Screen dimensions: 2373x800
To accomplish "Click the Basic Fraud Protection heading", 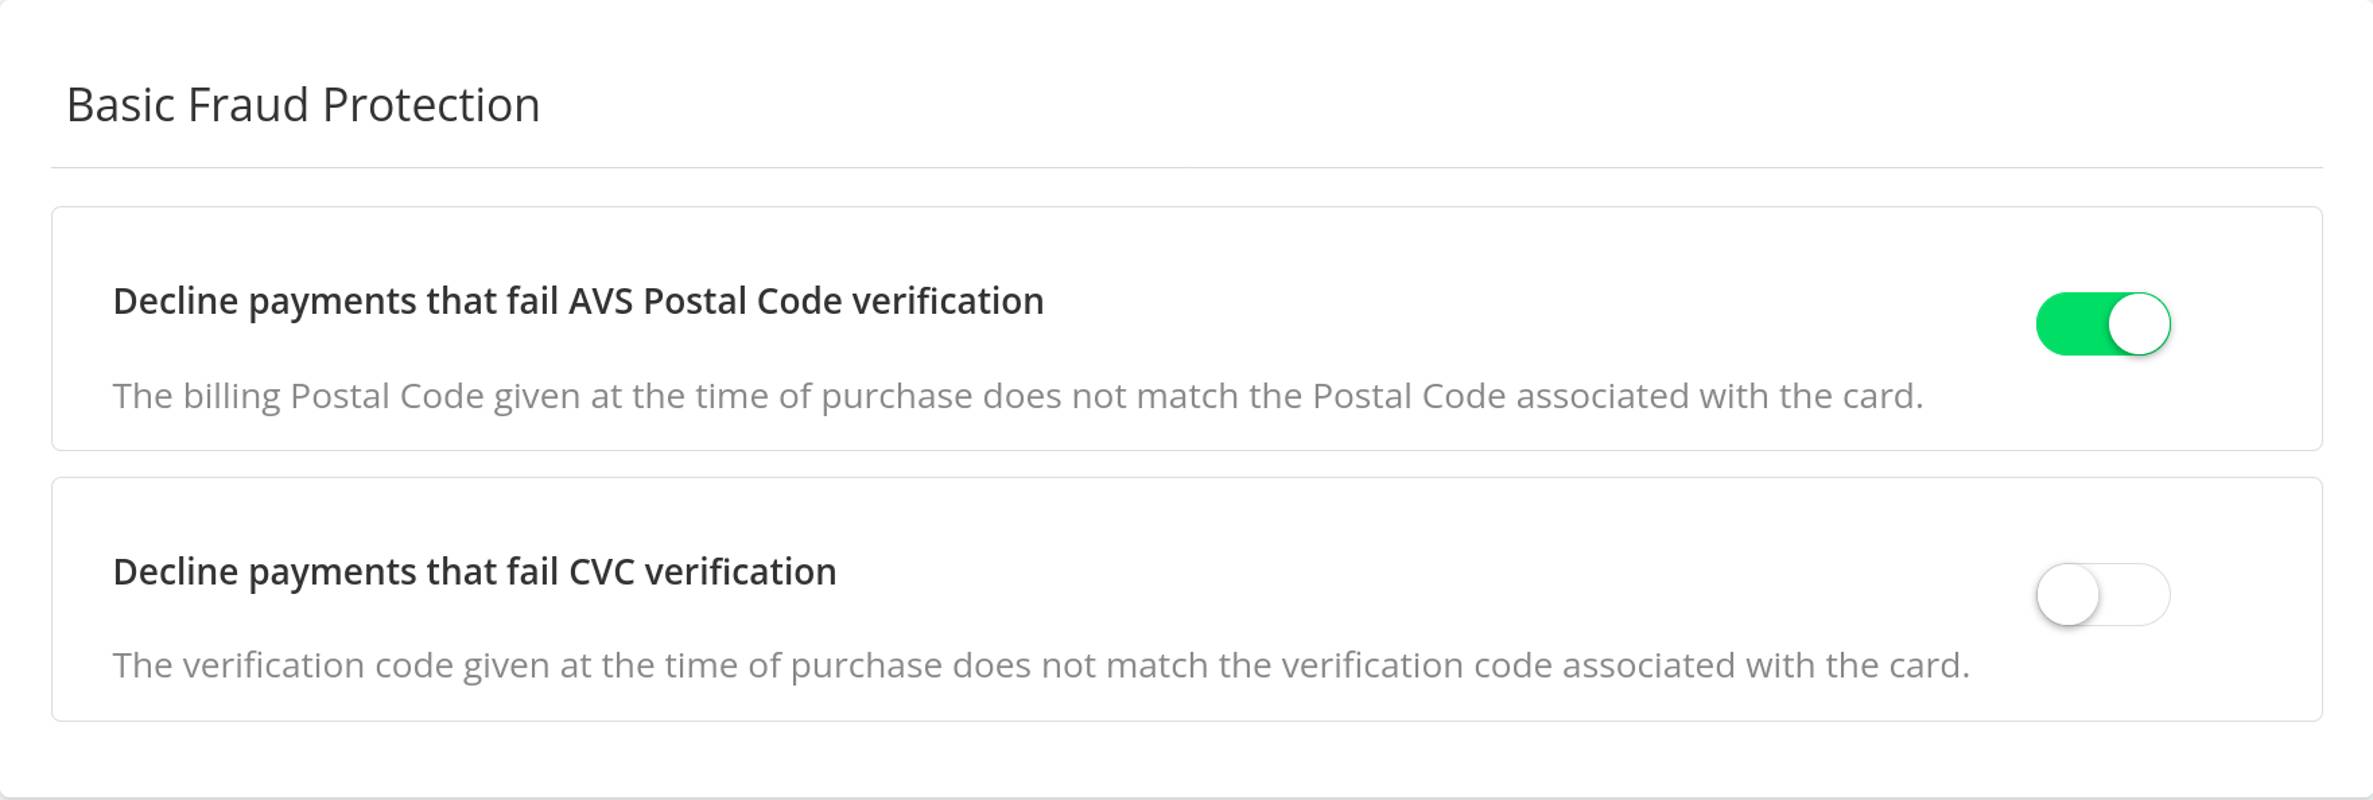I will pos(303,102).
